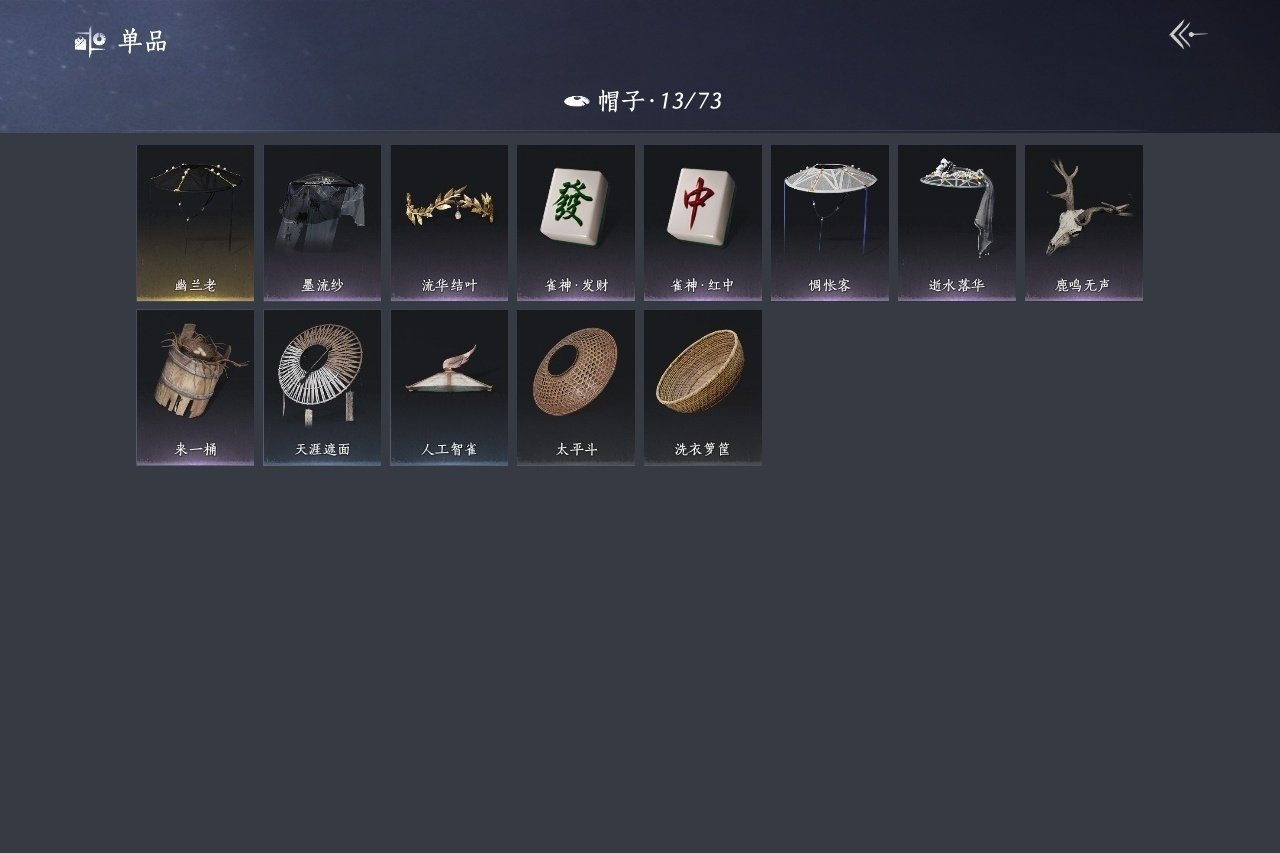
Task: Pick the 流华结叶 golden leaf crown
Action: (x=449, y=222)
